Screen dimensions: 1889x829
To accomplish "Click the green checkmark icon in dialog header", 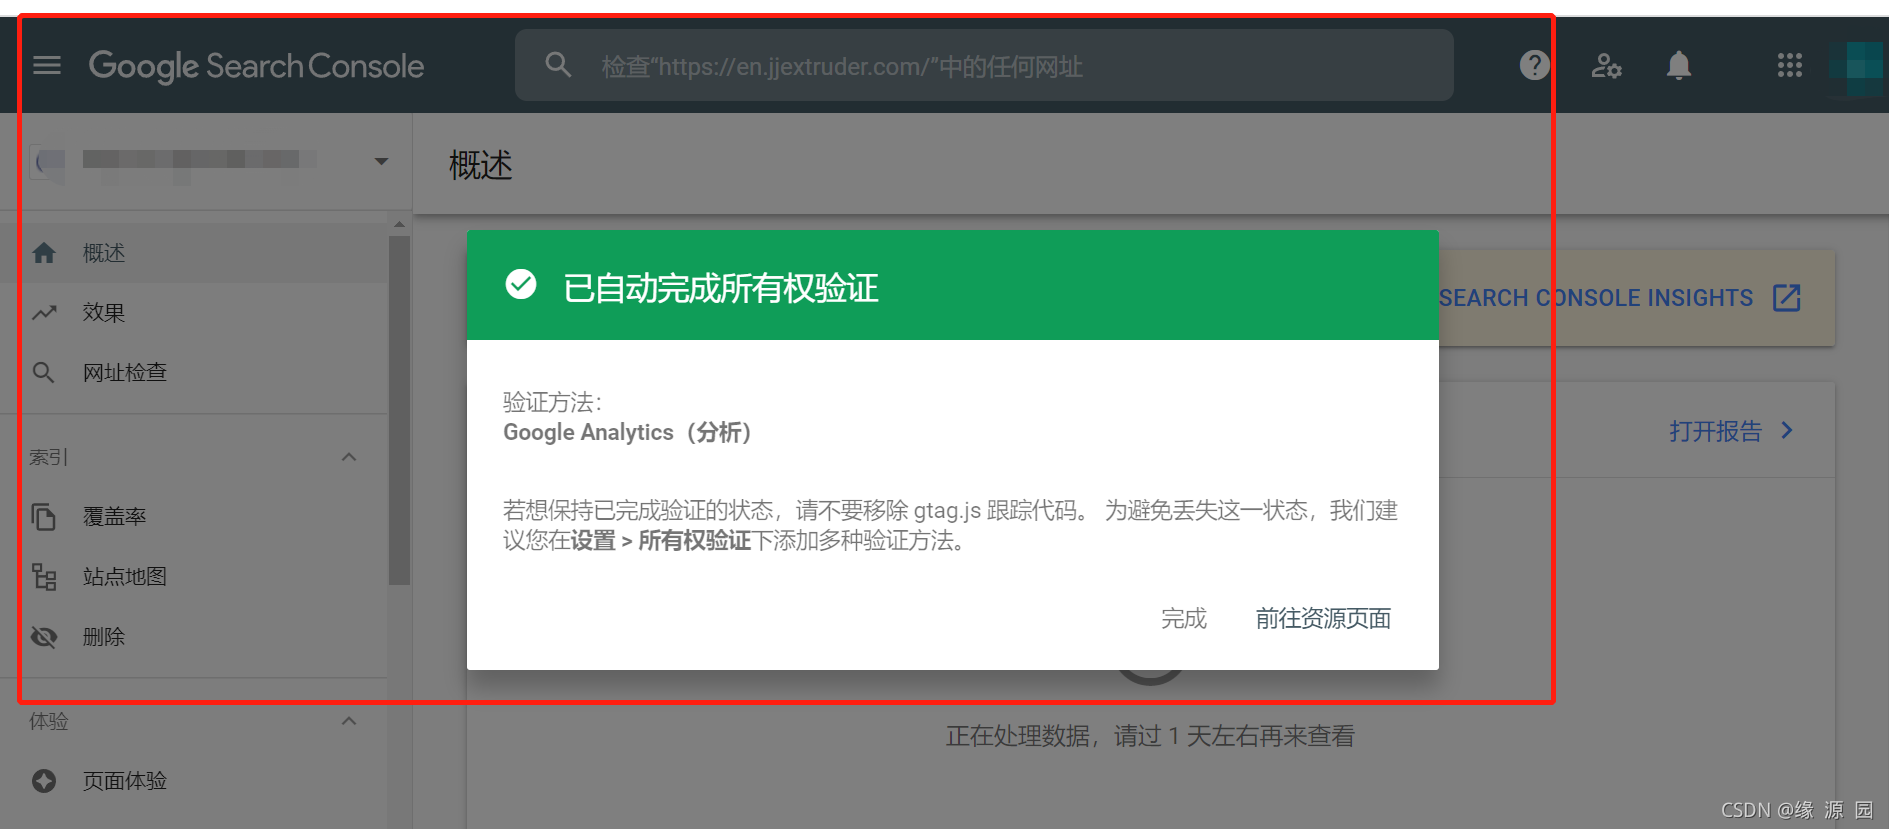I will (521, 285).
